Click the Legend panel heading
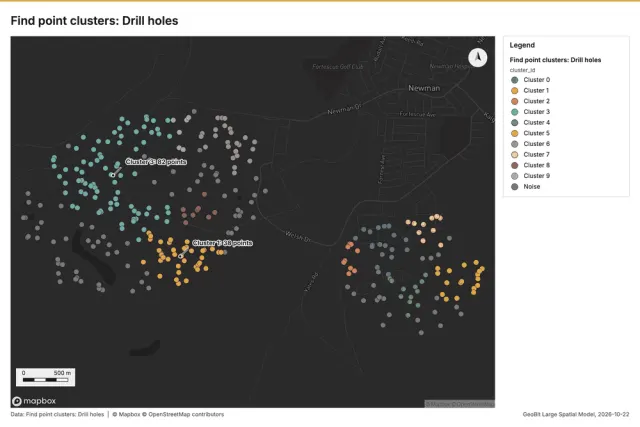The width and height of the screenshot is (640, 427). [x=522, y=45]
